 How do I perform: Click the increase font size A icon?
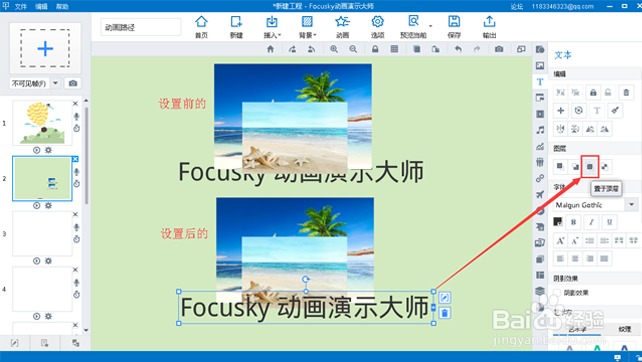(560, 241)
